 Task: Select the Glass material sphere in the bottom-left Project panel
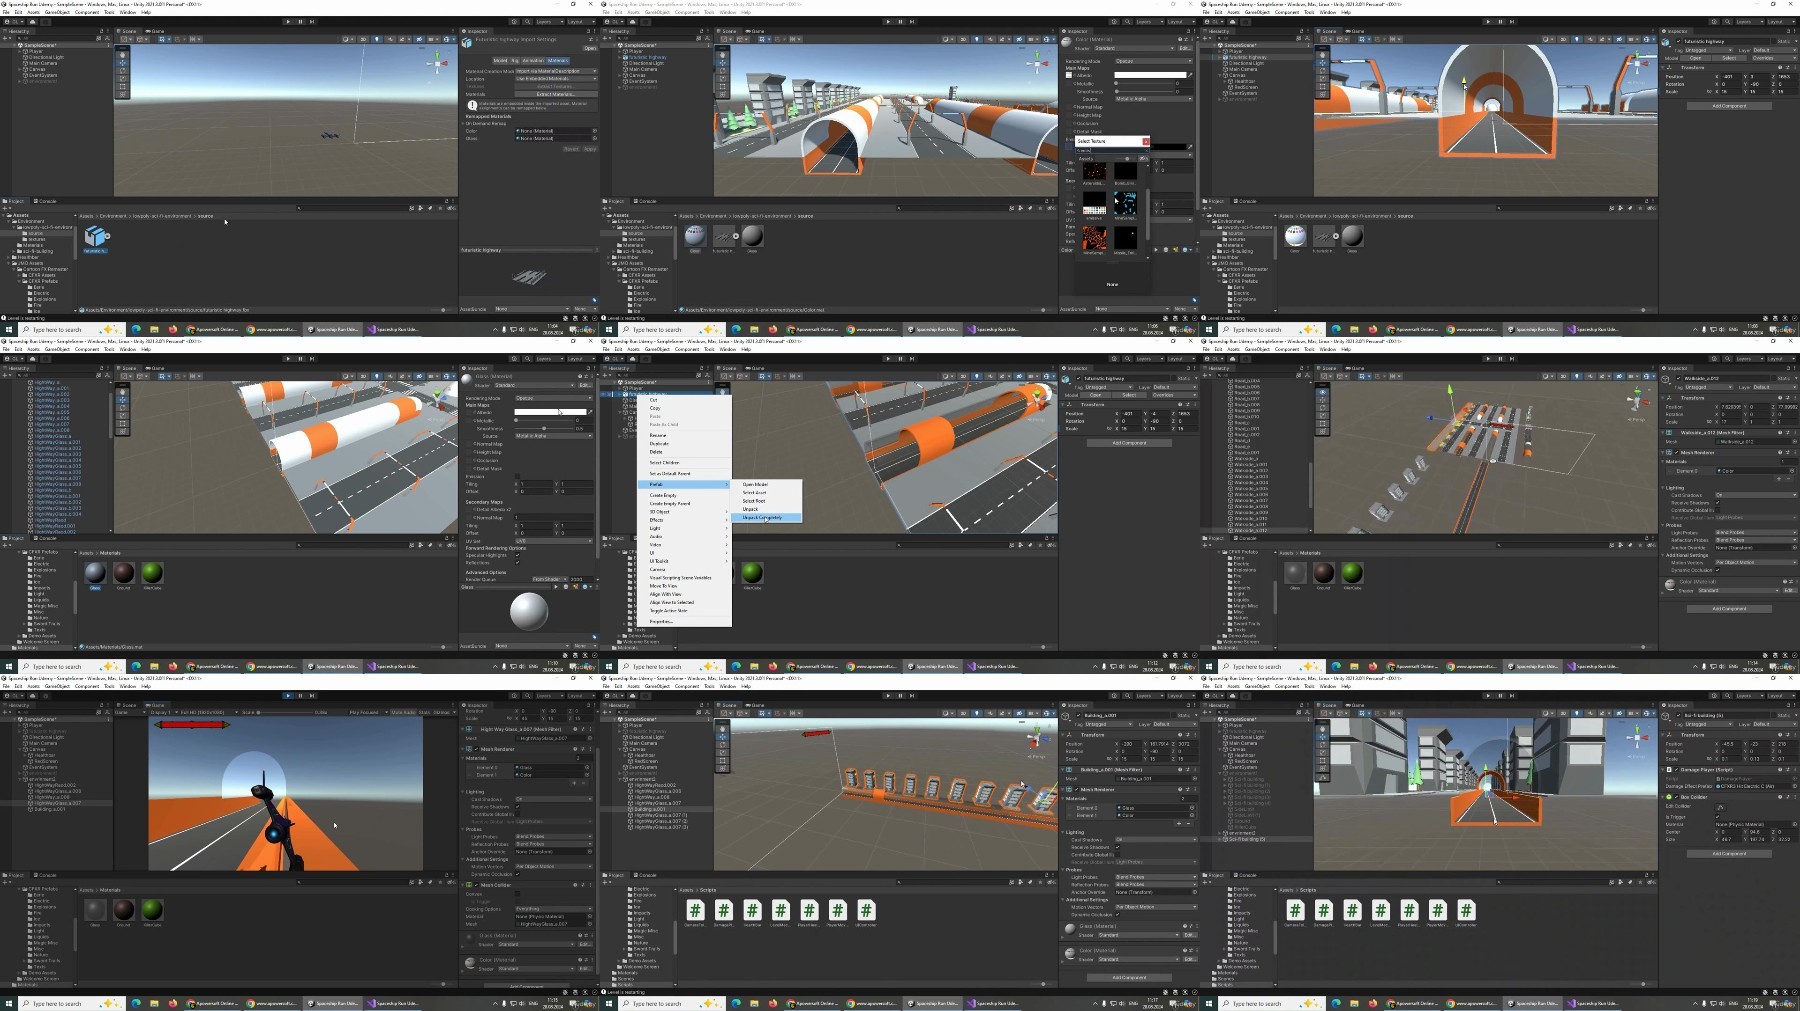[x=95, y=911]
